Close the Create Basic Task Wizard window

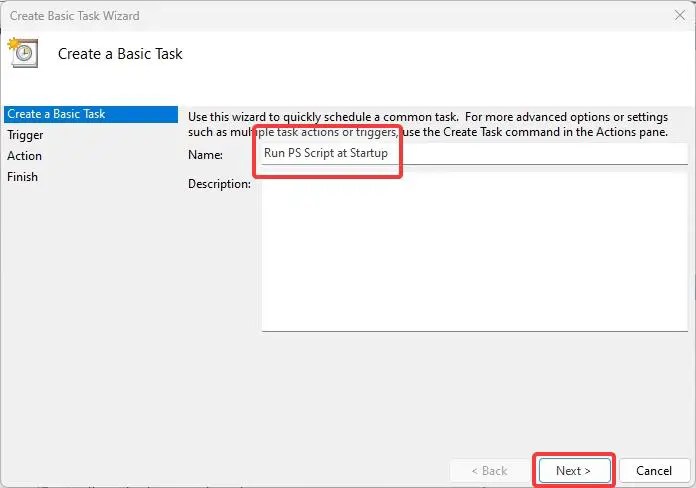(680, 16)
